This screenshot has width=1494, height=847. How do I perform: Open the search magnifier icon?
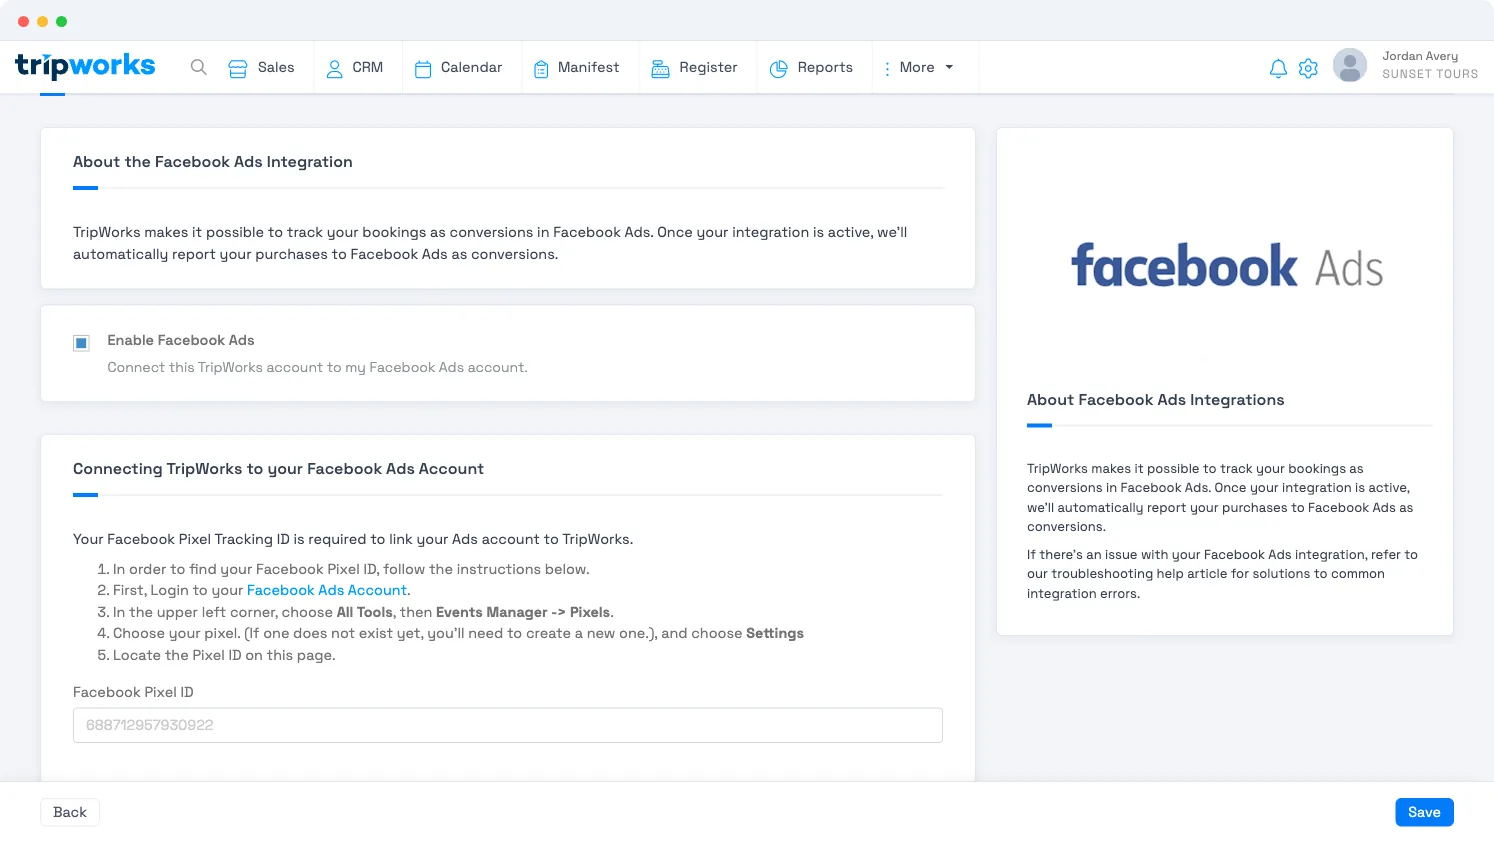[x=199, y=67]
